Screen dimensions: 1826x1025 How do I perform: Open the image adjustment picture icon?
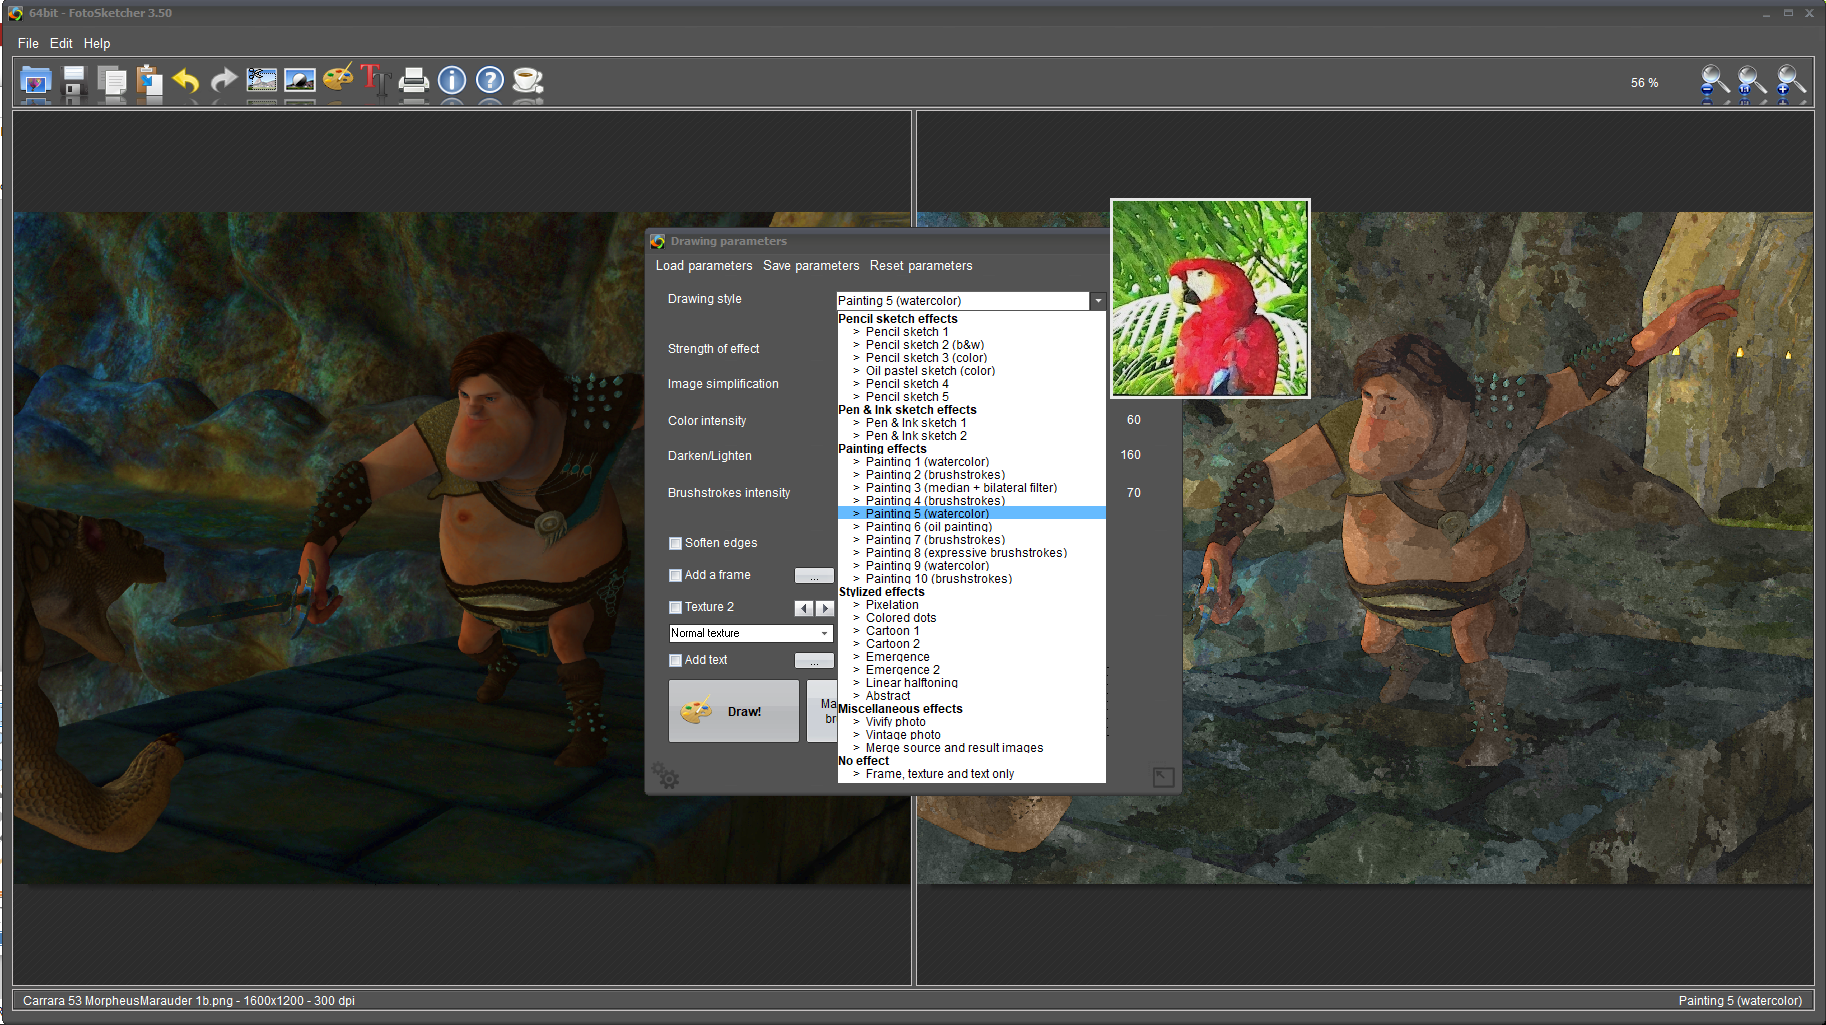coord(300,81)
